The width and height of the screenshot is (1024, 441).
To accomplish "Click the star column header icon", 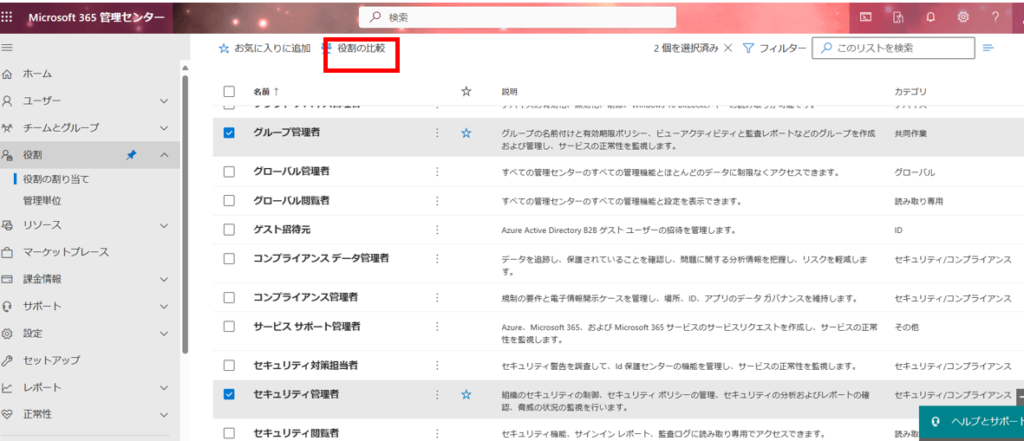I will (466, 91).
